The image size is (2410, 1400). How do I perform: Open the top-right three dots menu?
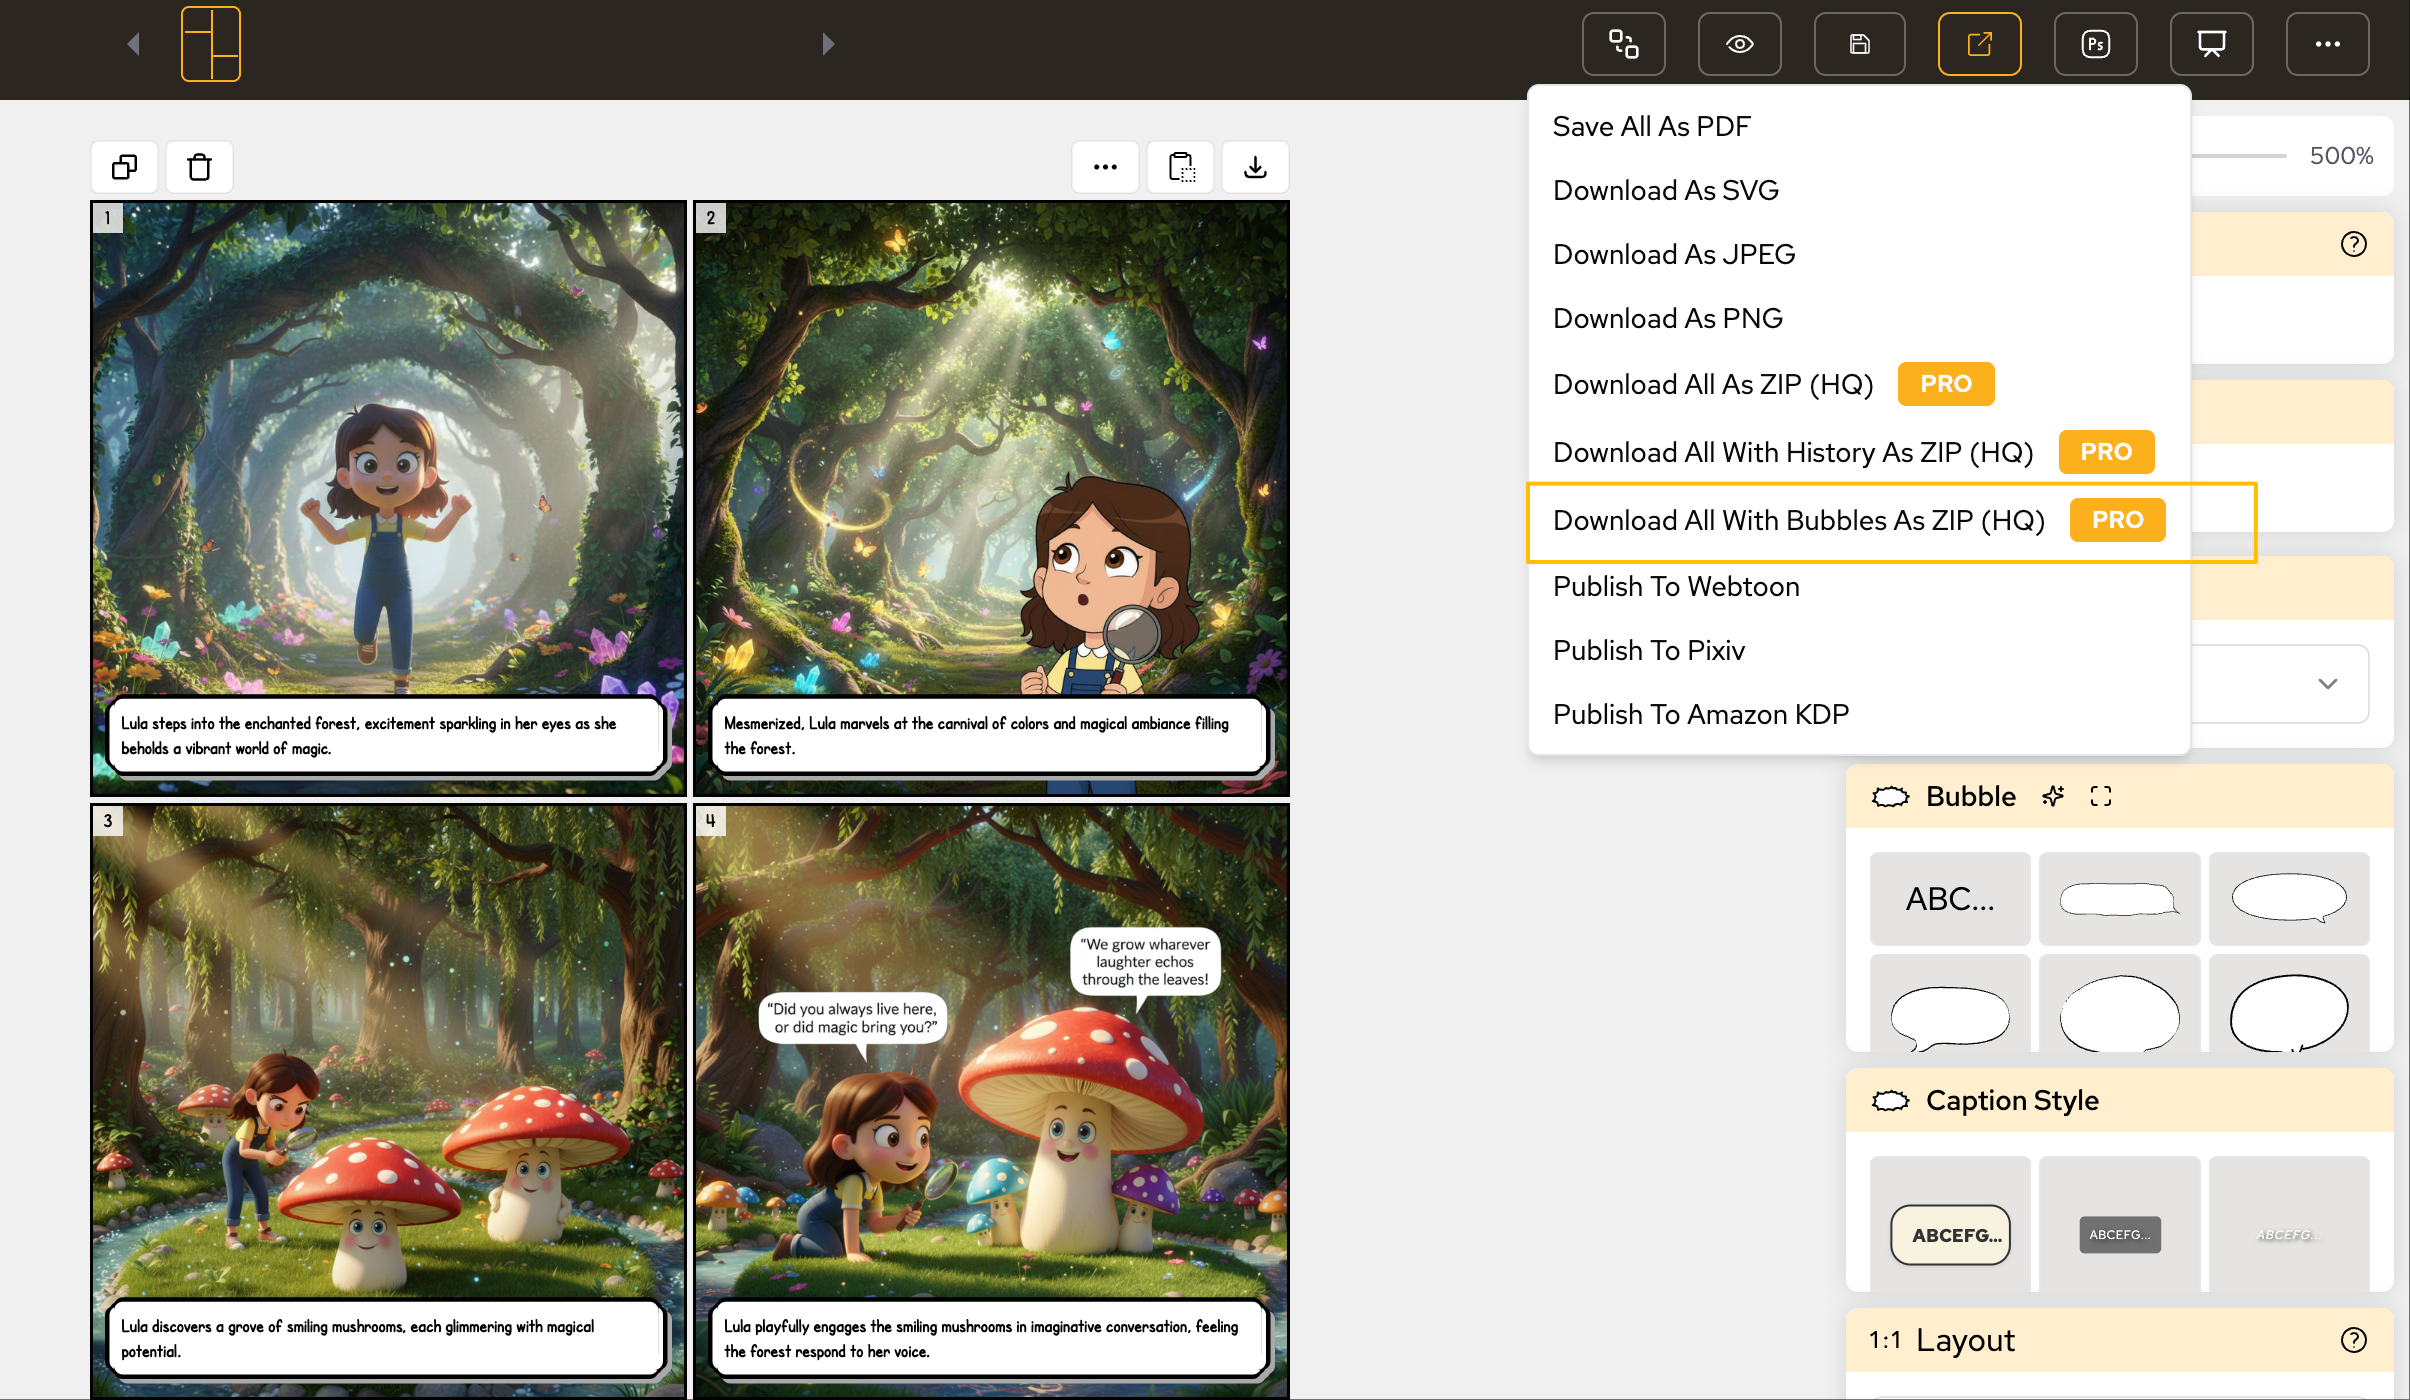(2327, 44)
